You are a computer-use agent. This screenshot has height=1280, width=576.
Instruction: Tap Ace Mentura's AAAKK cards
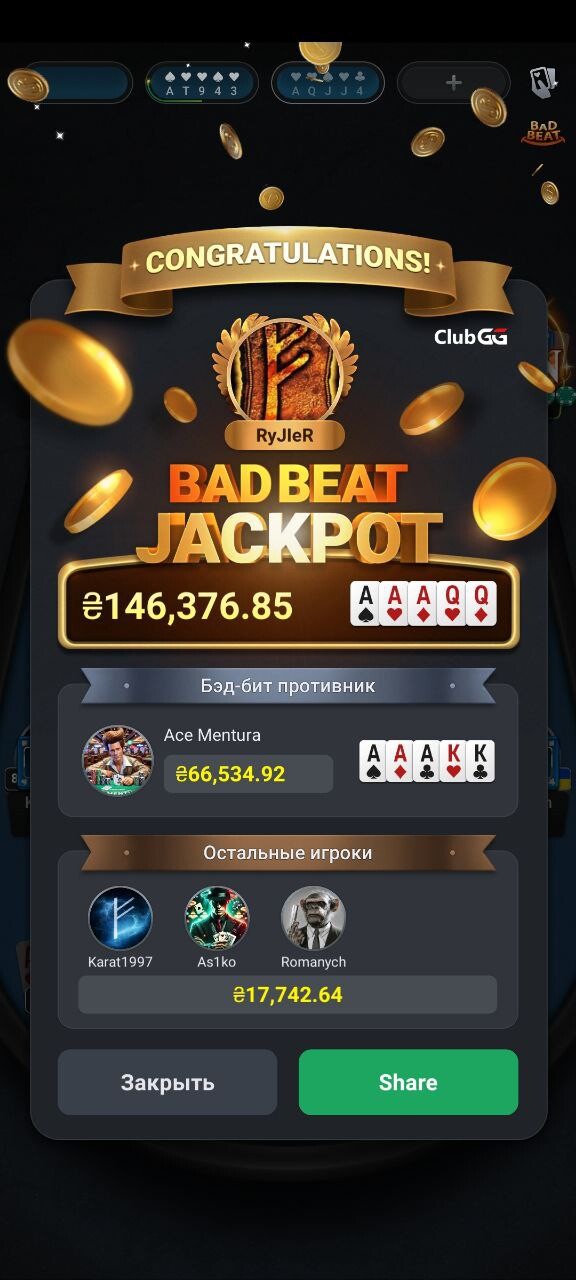[427, 761]
